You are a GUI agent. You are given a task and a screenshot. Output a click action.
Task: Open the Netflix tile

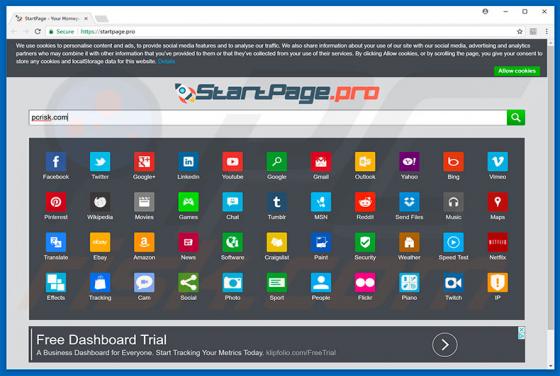point(498,242)
